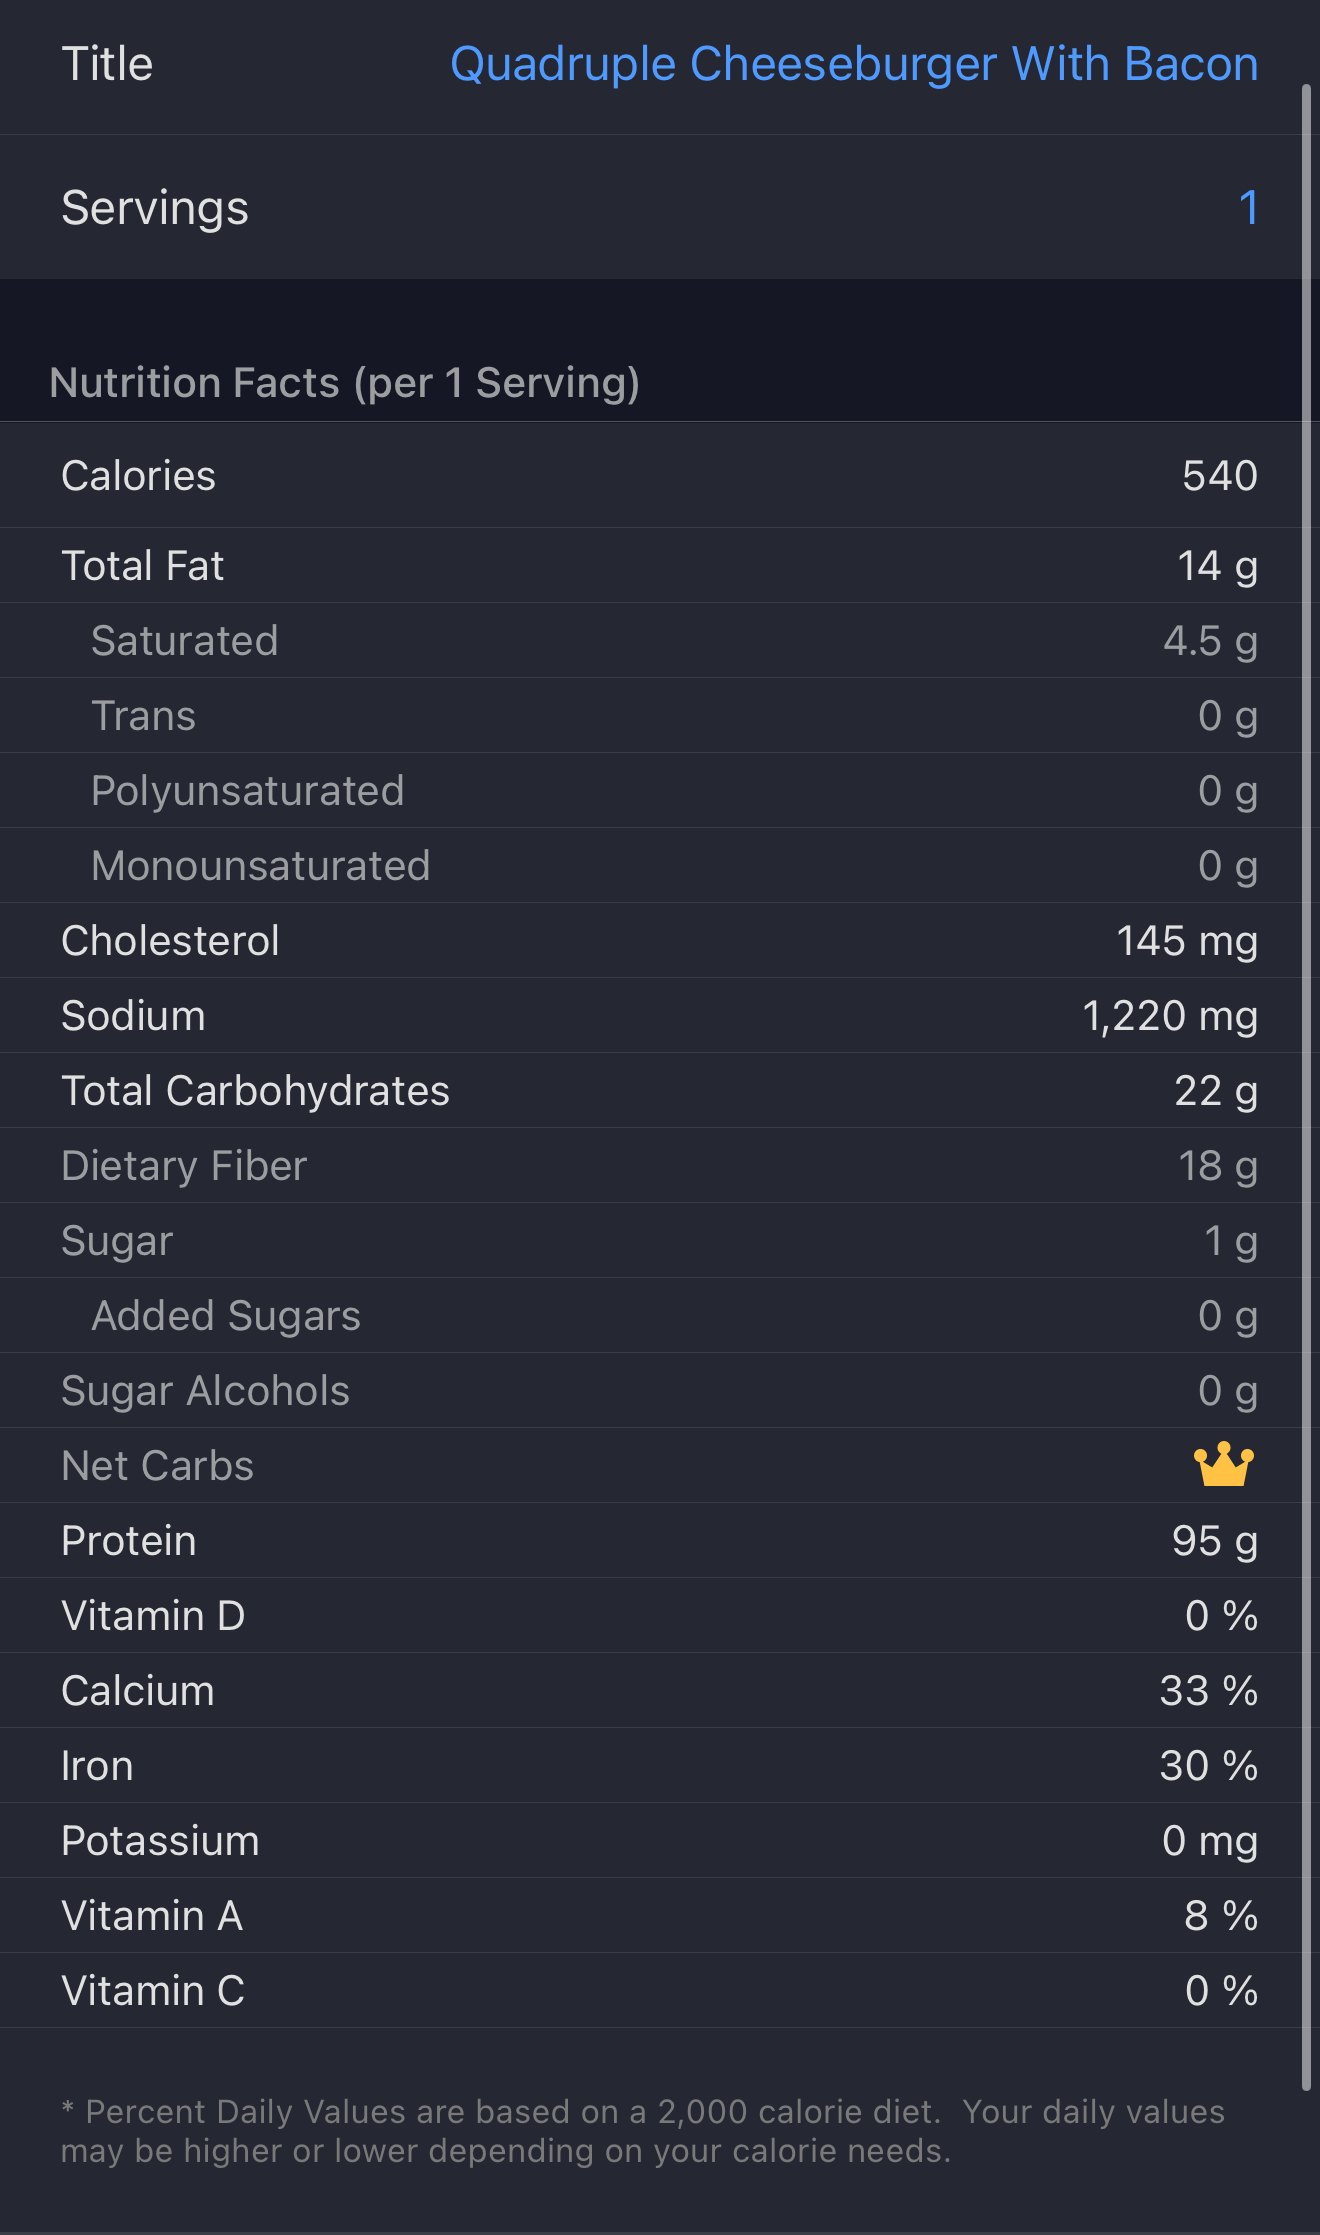This screenshot has height=2235, width=1320.
Task: Edit the Quadruple Cheeseburger With Bacon title
Action: click(853, 65)
